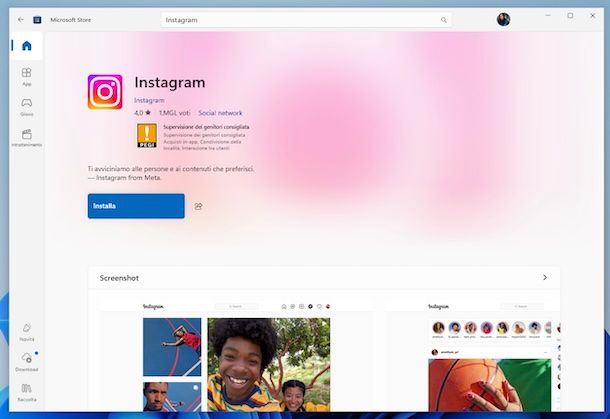Viewport: 610px width, 419px height.
Task: Click the 1 MGL voti rating count
Action: (x=174, y=113)
